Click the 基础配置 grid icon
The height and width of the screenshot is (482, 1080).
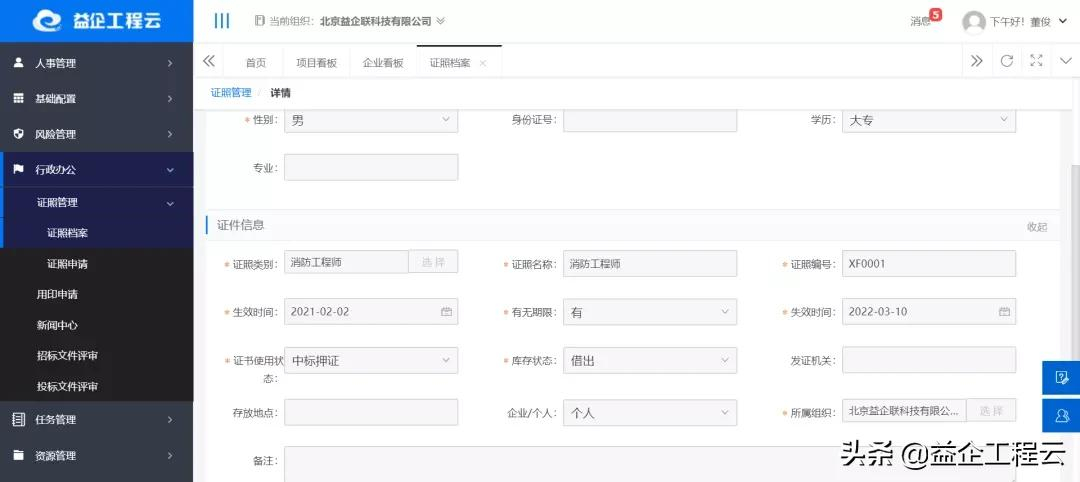[x=19, y=98]
